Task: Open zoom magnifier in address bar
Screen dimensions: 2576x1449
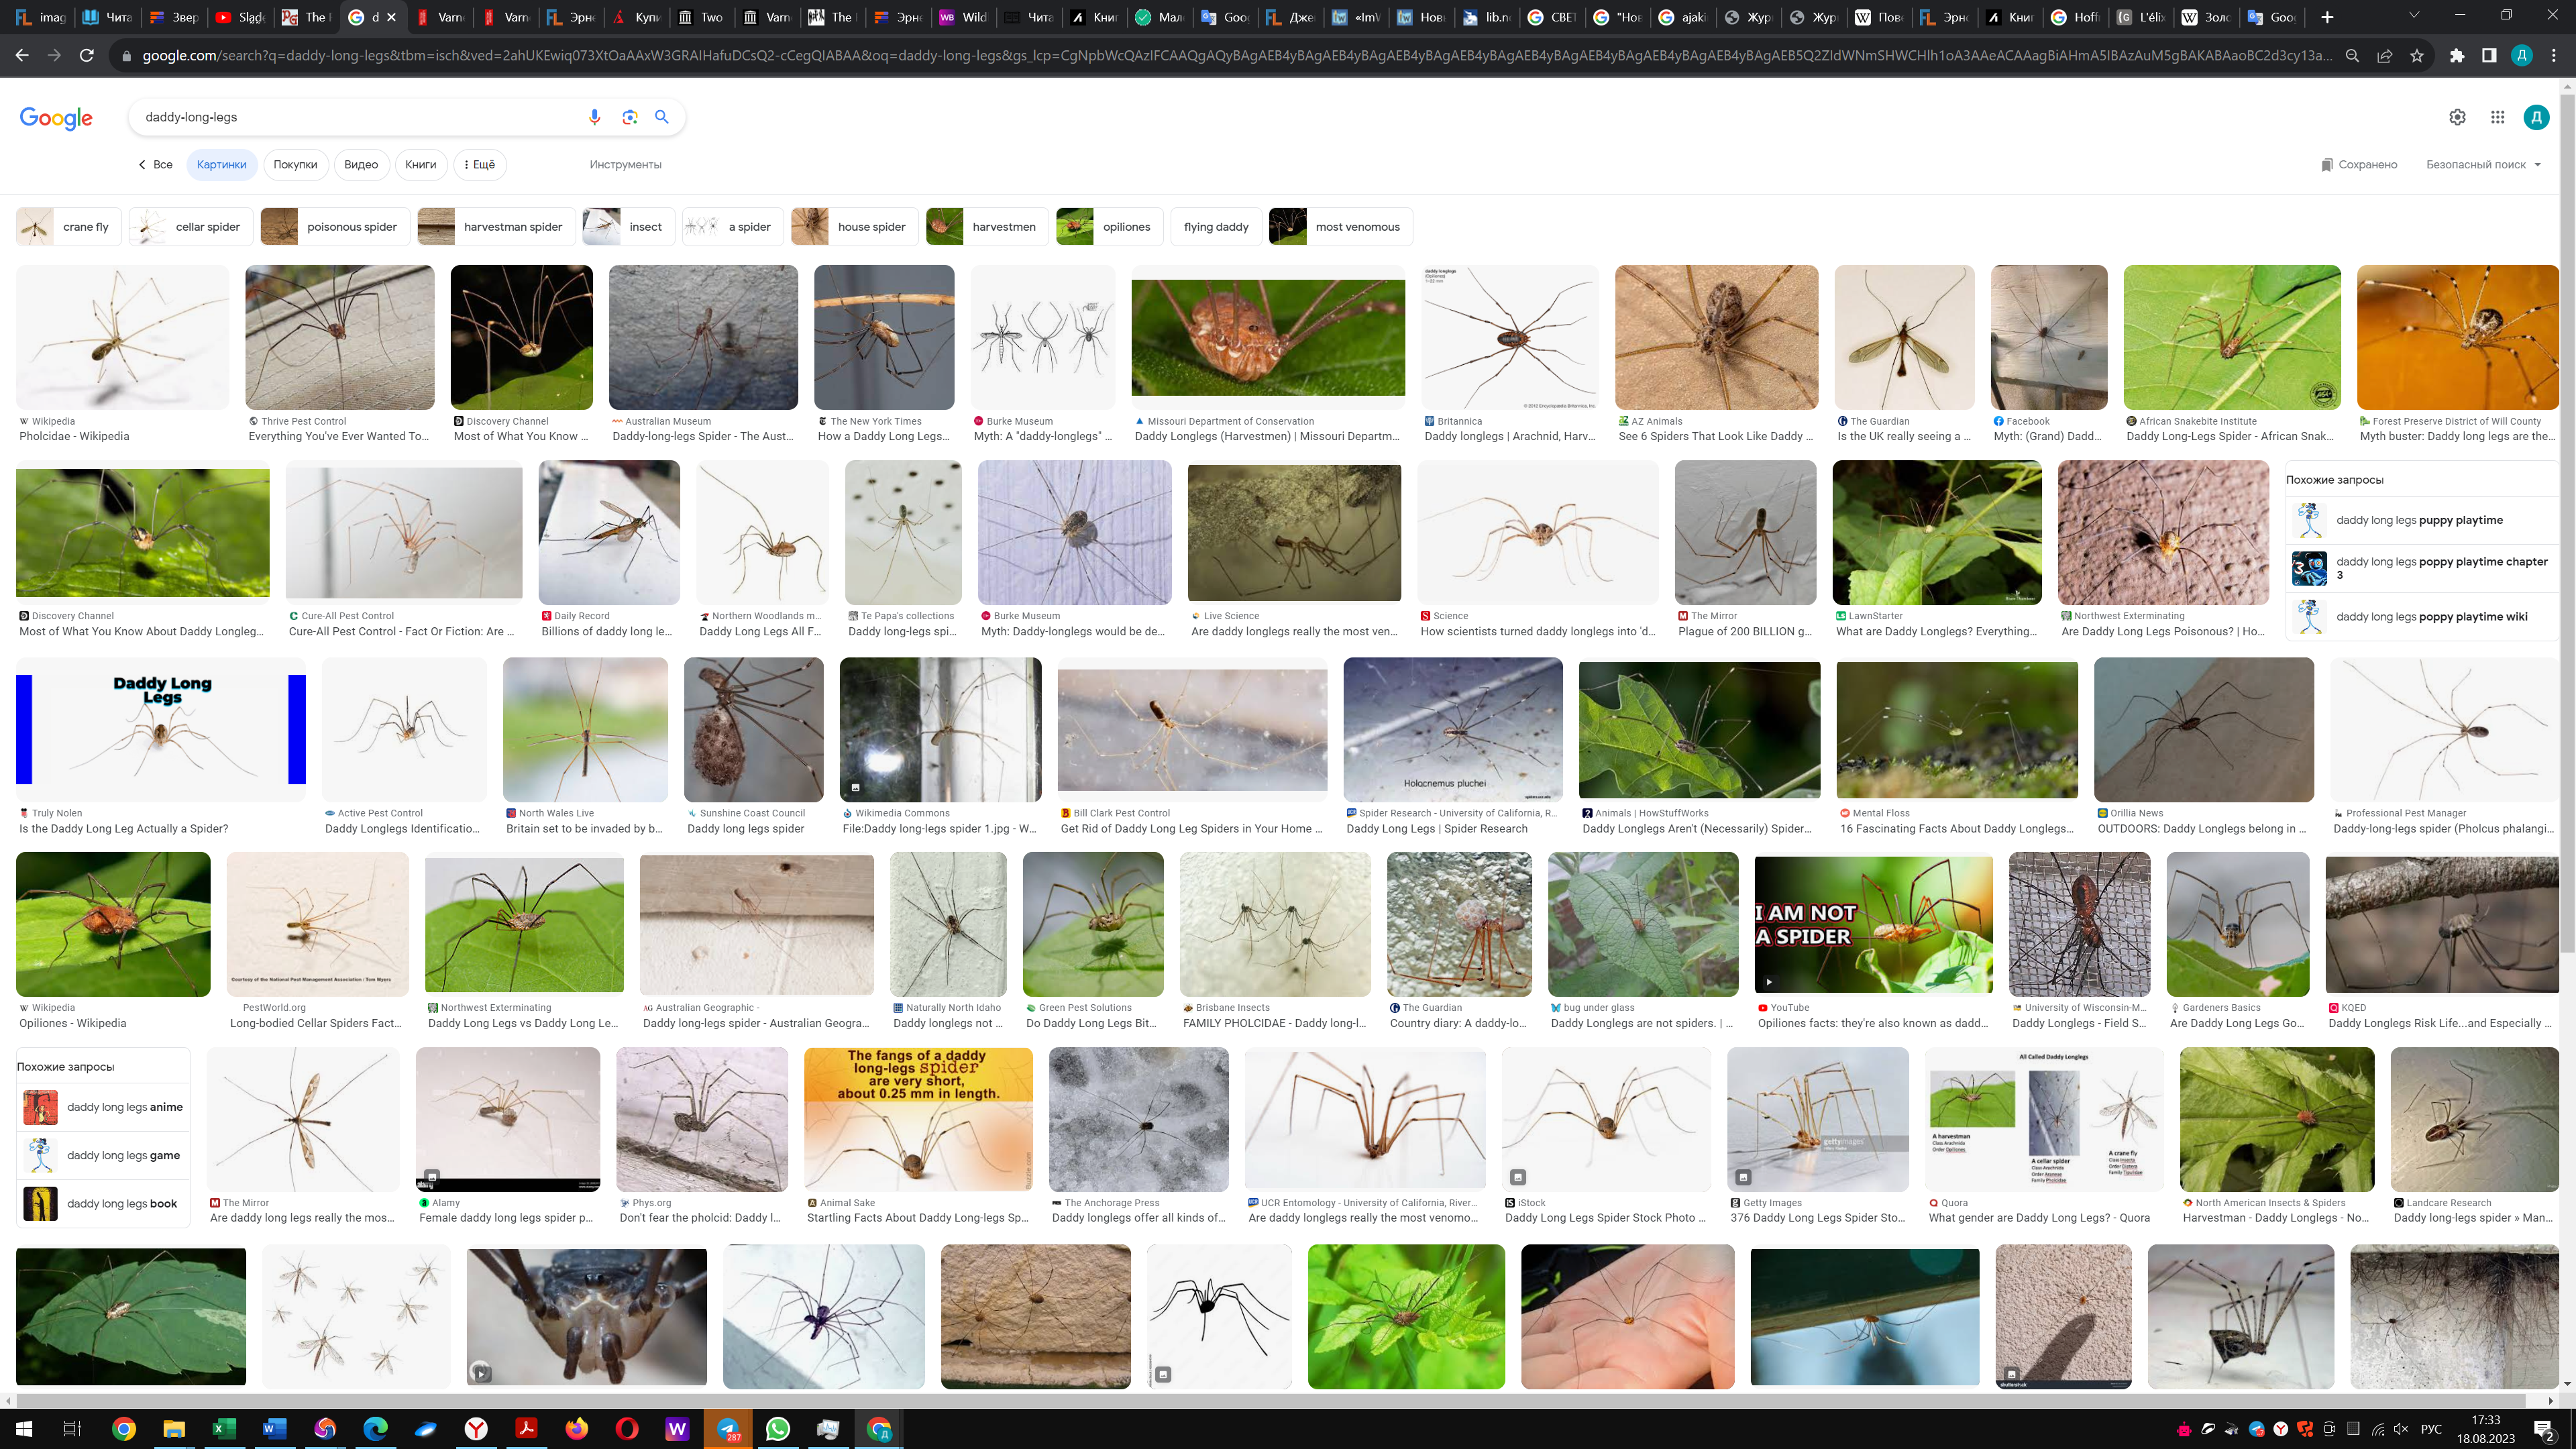Action: coord(2353,55)
